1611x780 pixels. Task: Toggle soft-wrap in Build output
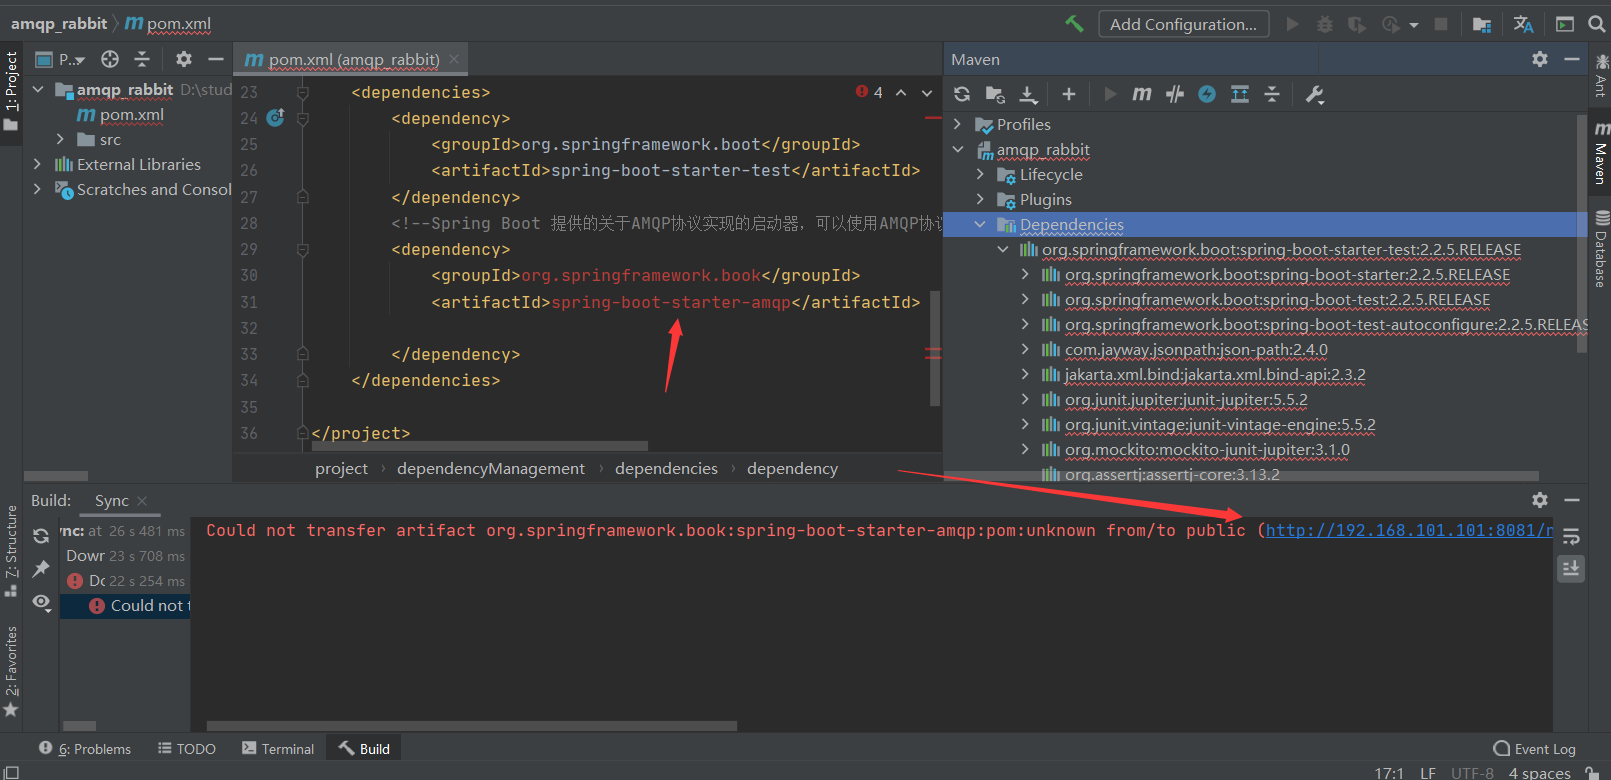(x=1571, y=537)
